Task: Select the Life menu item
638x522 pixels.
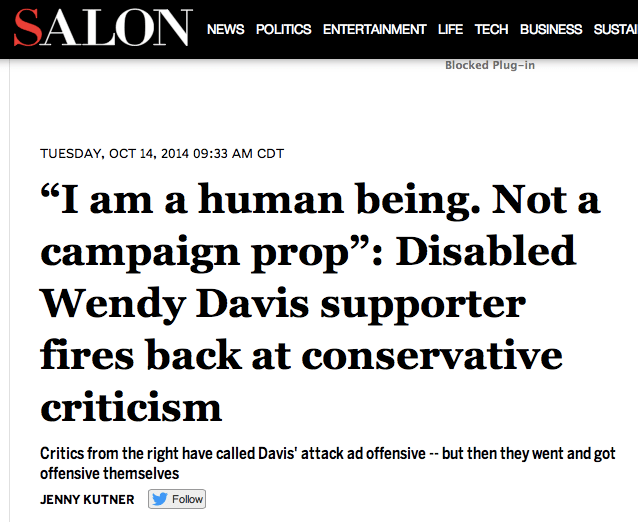Action: click(450, 30)
